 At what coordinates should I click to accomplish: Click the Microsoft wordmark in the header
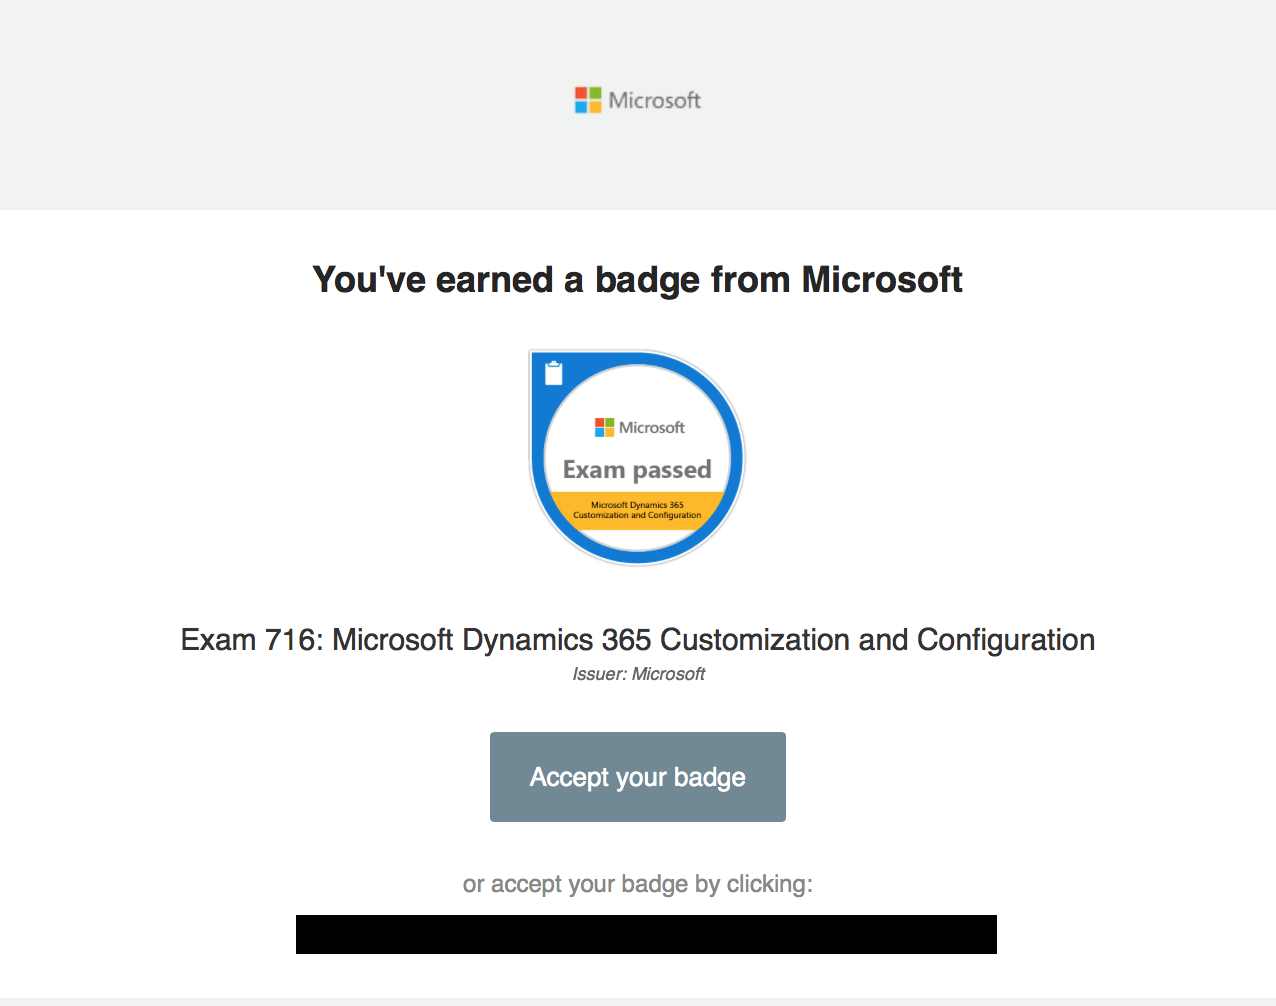pos(654,100)
